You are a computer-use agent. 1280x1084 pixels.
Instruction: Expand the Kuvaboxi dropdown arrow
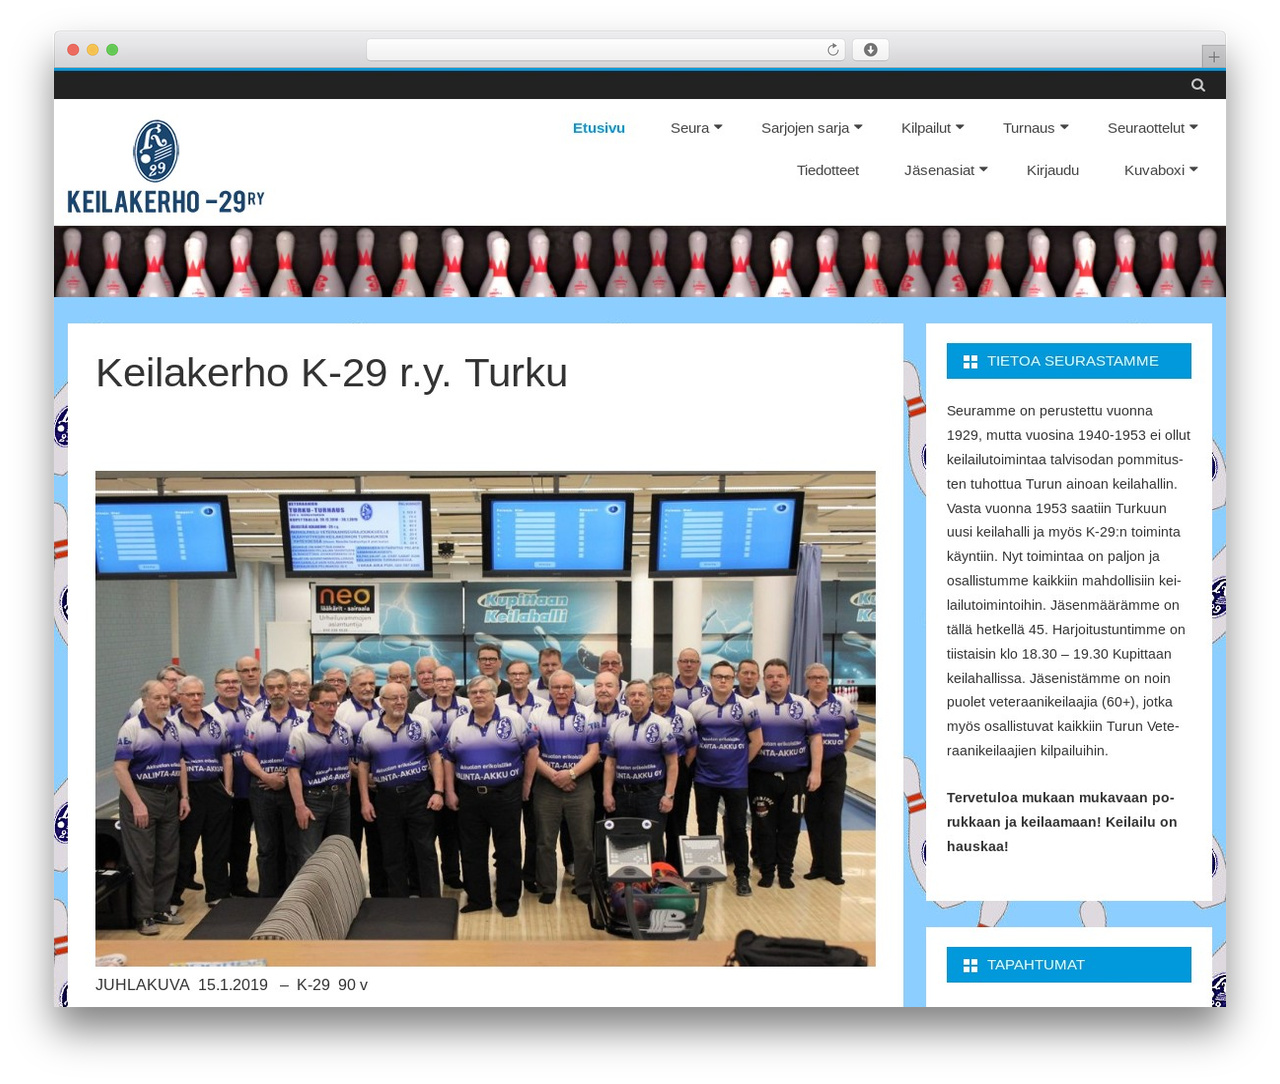(x=1193, y=170)
